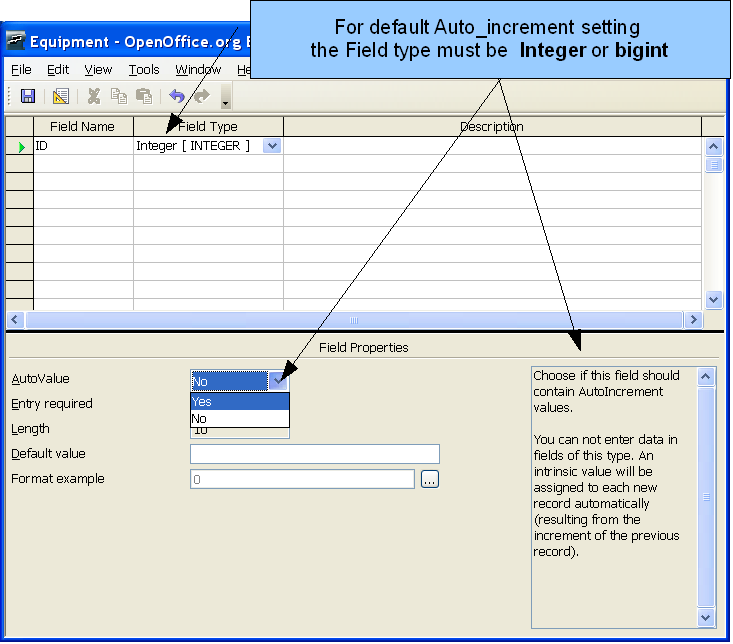Click the Undo arrow icon
733x644 pixels.
(x=177, y=96)
